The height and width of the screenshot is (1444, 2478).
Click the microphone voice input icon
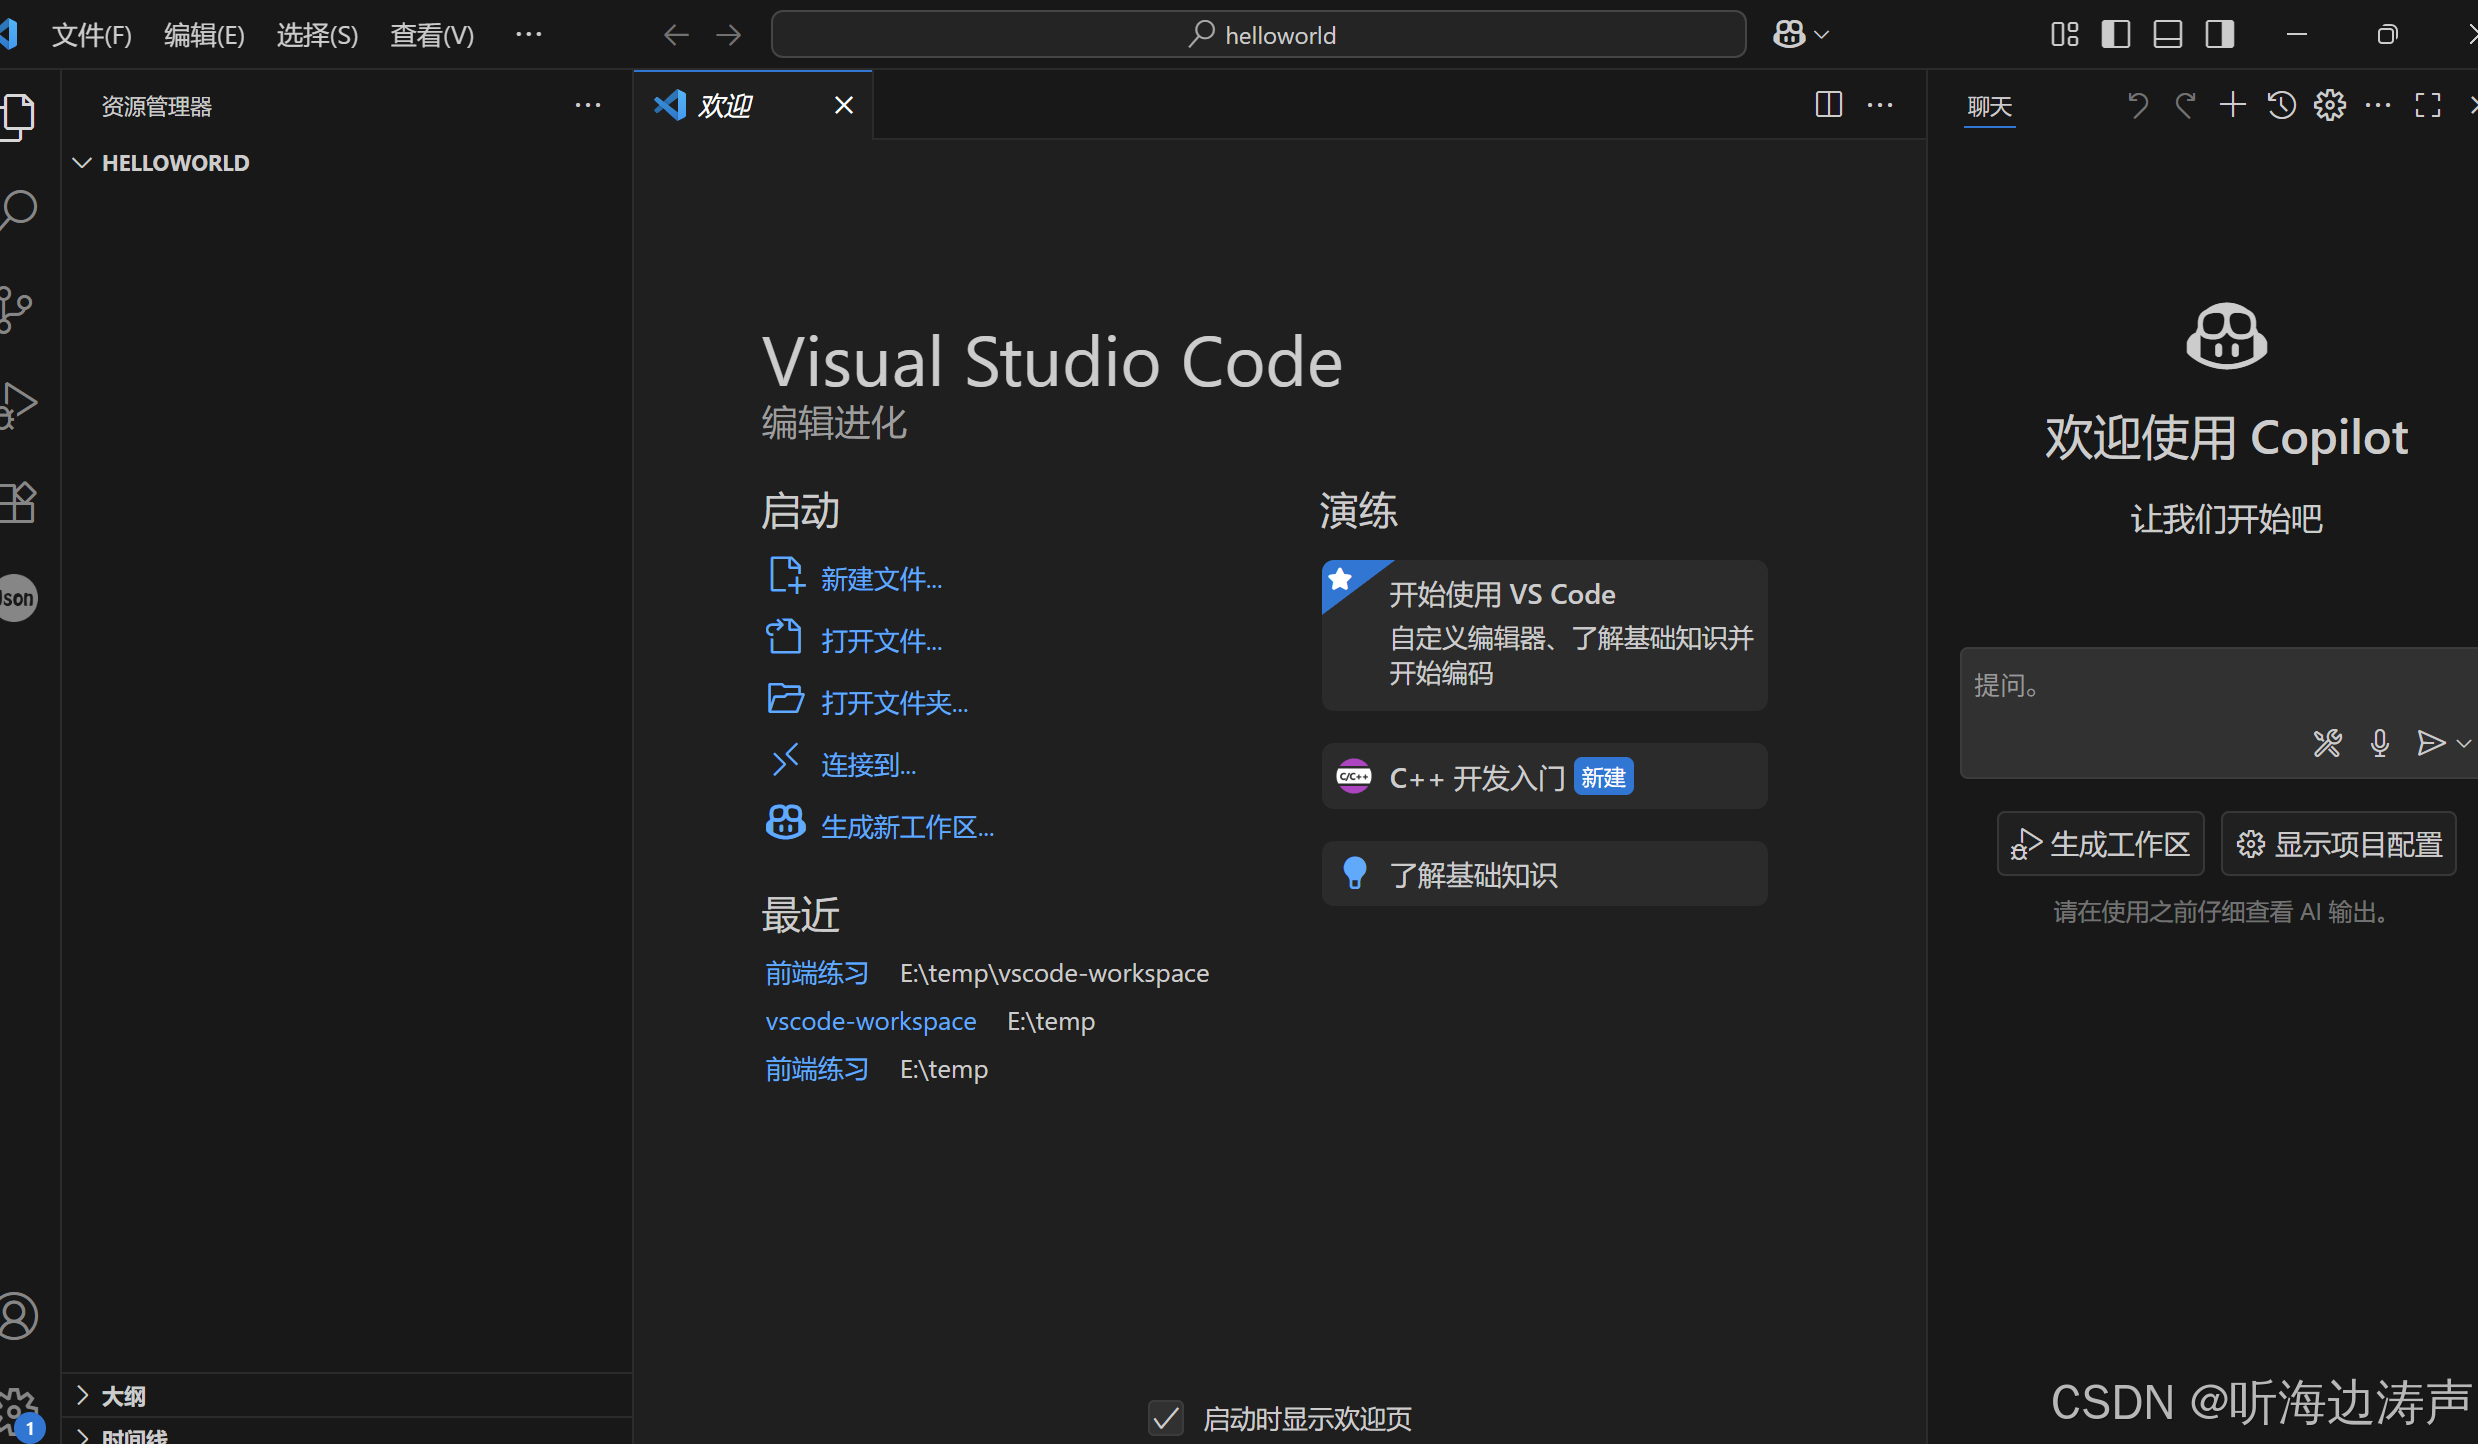tap(2379, 743)
